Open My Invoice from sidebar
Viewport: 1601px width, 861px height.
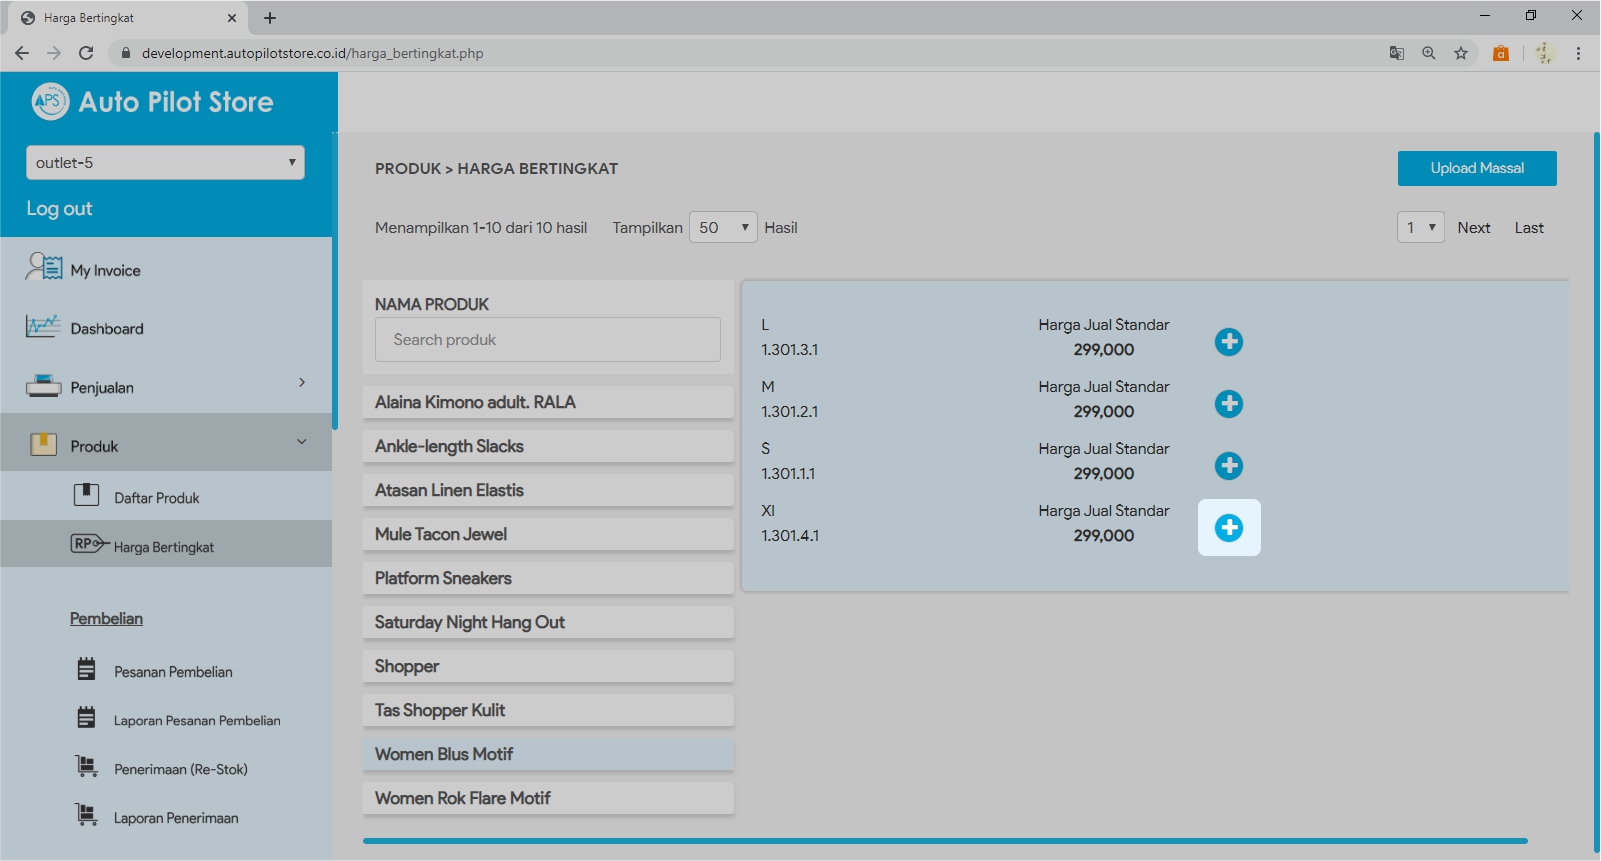(x=105, y=270)
